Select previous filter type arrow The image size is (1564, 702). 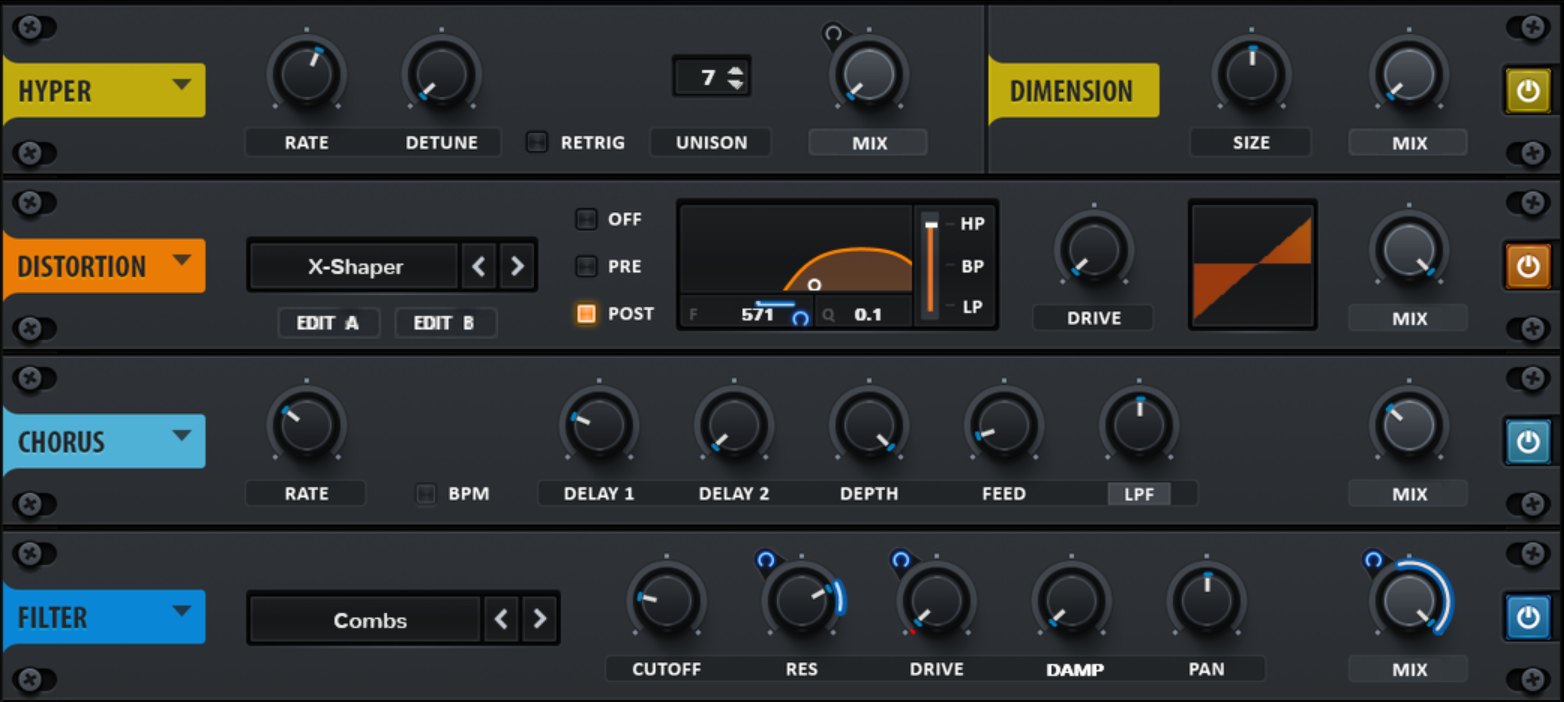pyautogui.click(x=501, y=620)
